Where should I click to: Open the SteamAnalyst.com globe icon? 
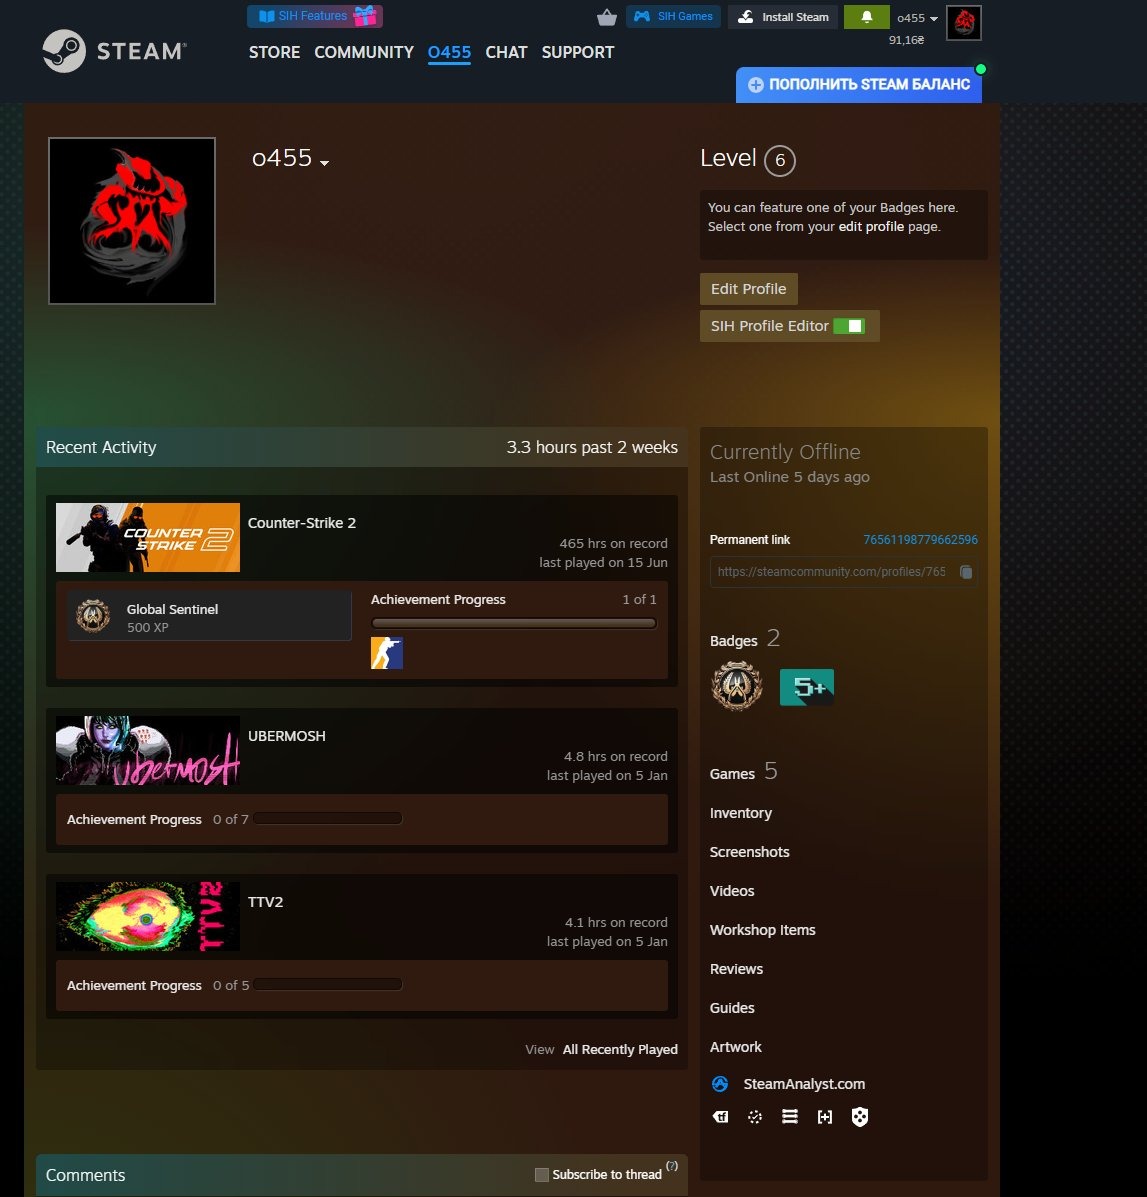720,1084
